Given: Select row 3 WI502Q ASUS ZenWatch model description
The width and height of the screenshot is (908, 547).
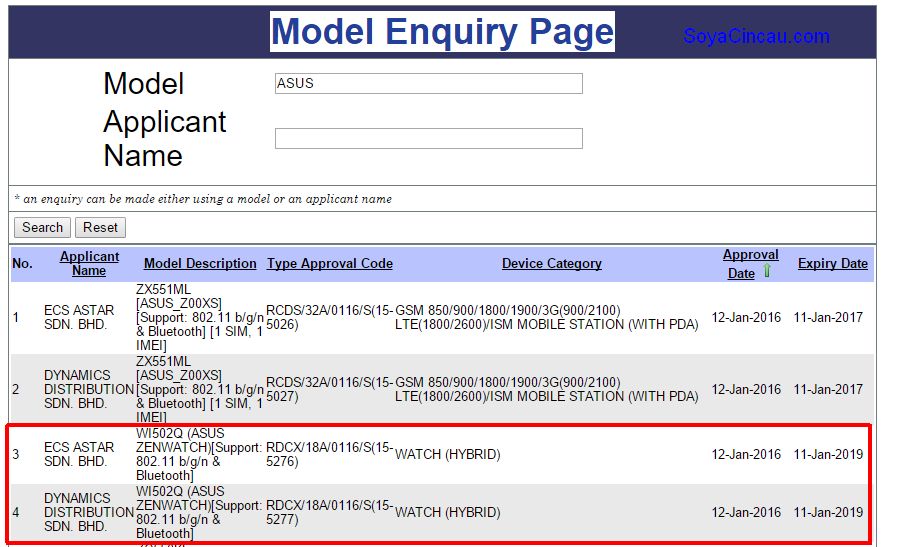Looking at the screenshot, I should point(198,454).
